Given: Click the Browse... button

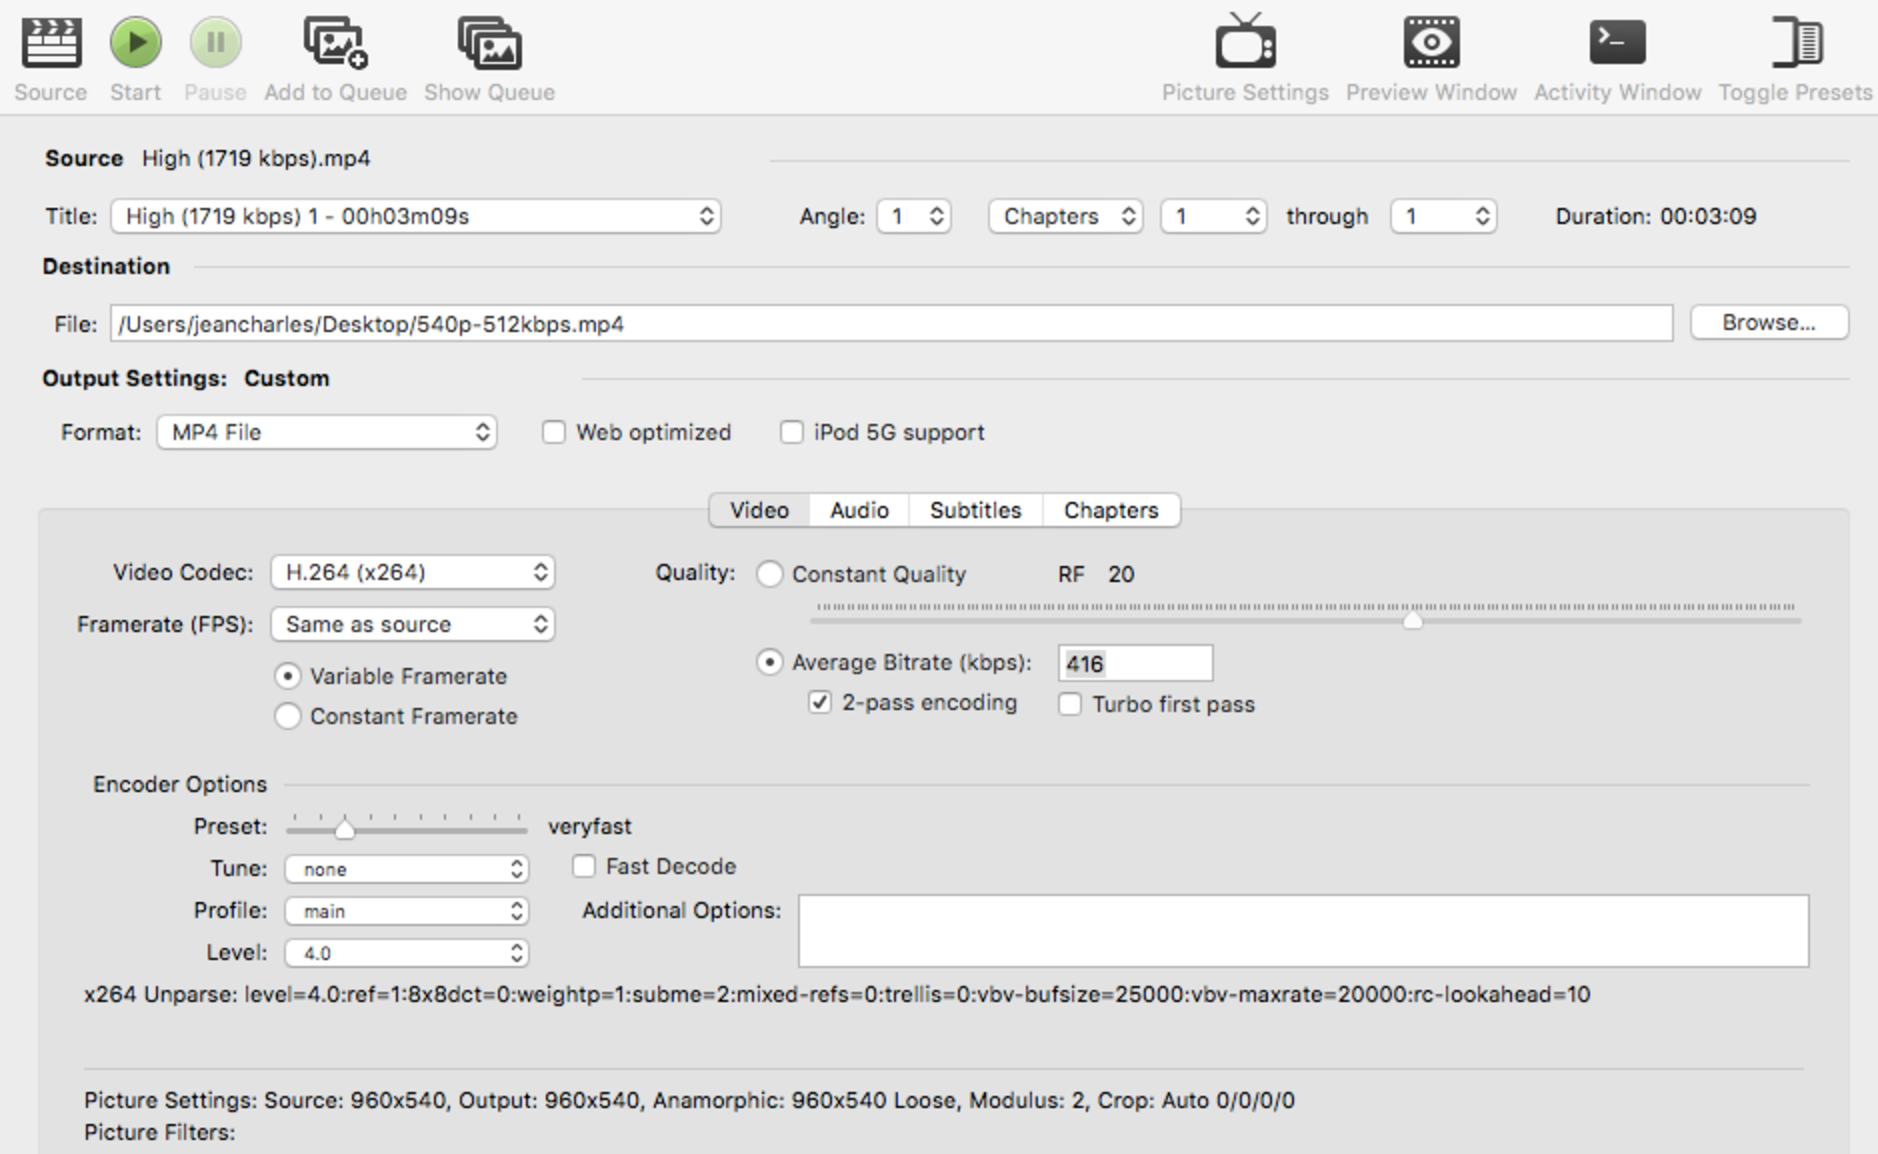Looking at the screenshot, I should pyautogui.click(x=1768, y=323).
